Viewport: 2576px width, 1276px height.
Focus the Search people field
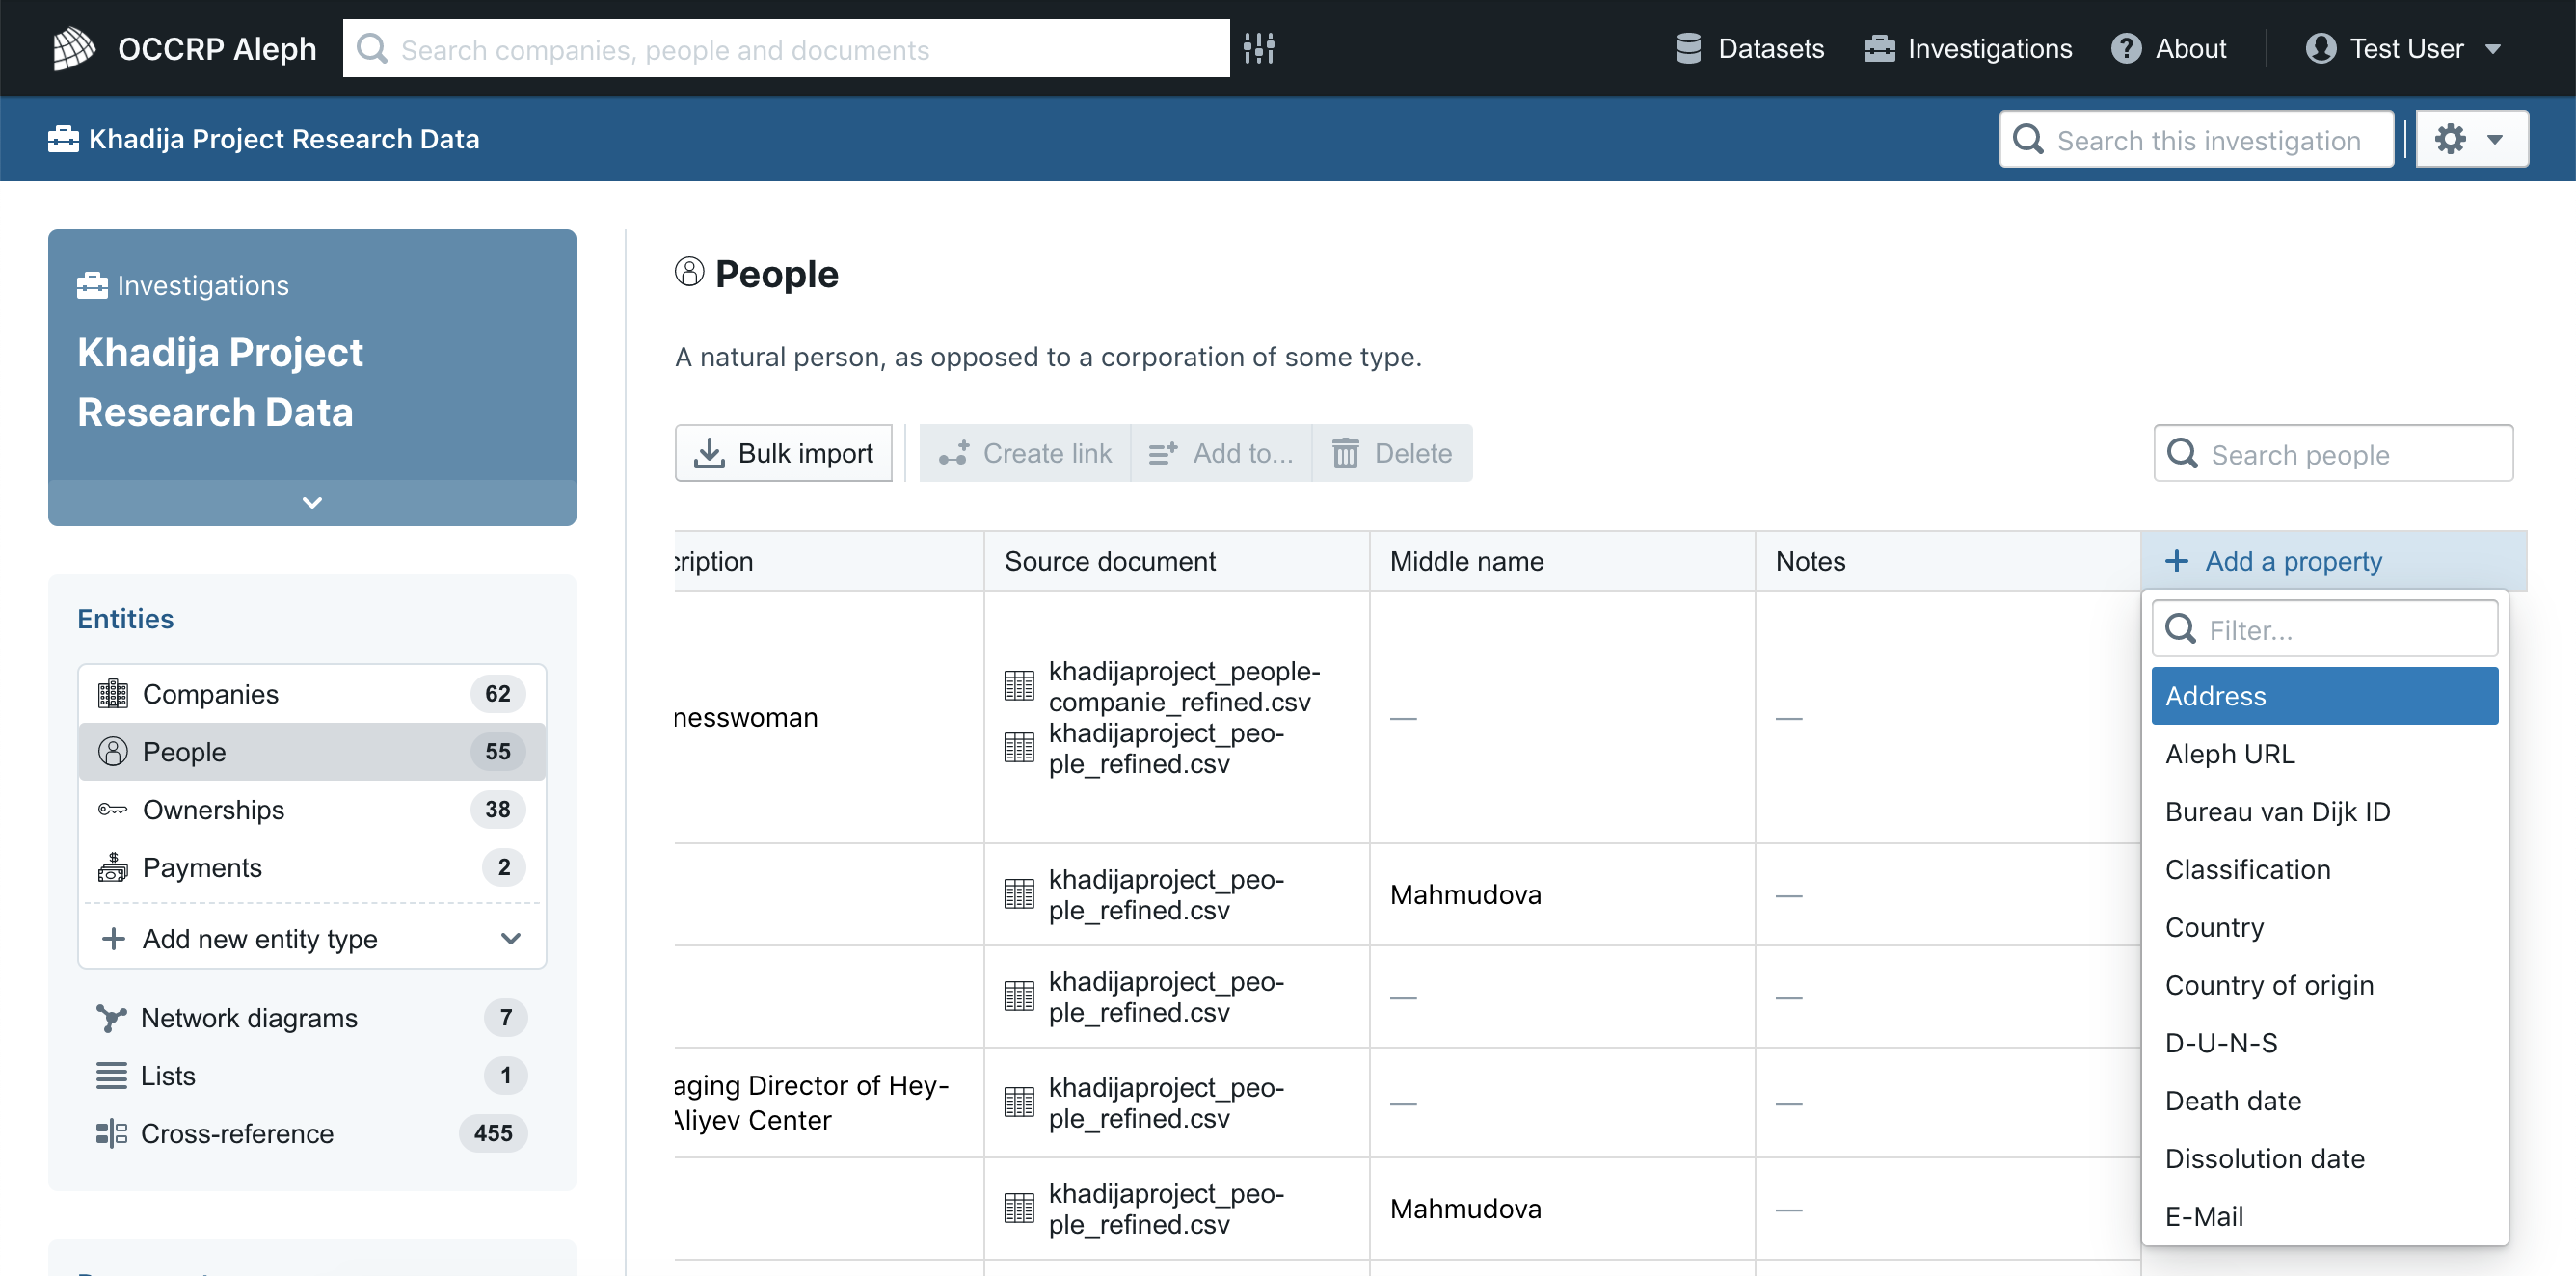click(2333, 453)
